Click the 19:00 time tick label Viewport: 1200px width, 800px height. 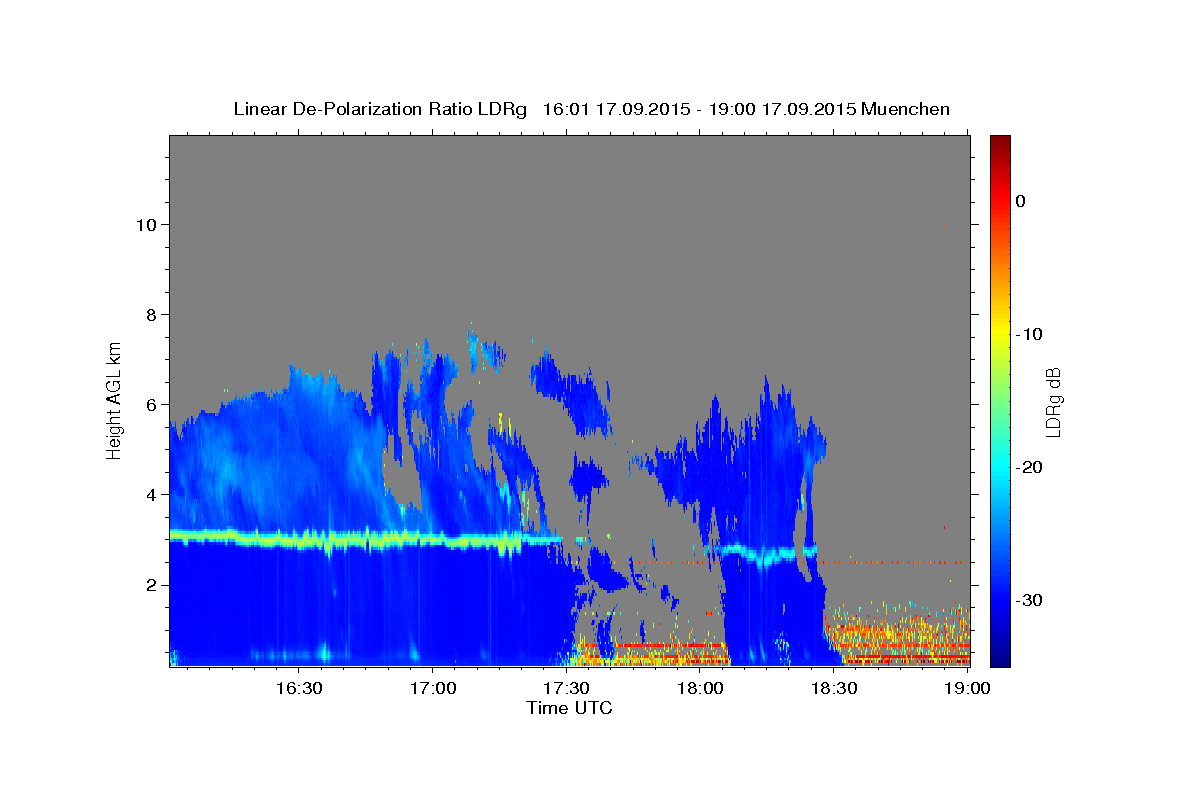(x=967, y=688)
